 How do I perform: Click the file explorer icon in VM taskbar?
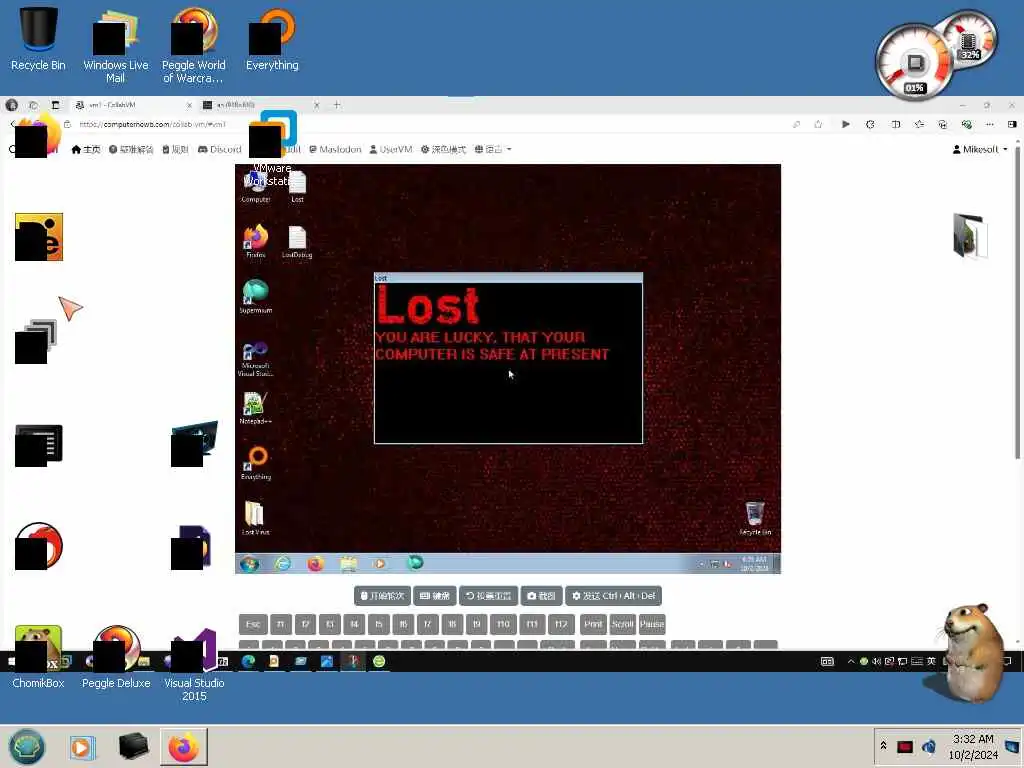(x=348, y=563)
